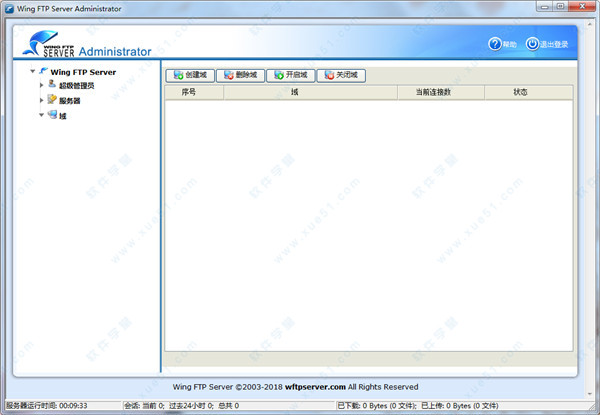The width and height of the screenshot is (600, 415).
Task: Click the 退出登录 logout text label
Action: pos(554,44)
